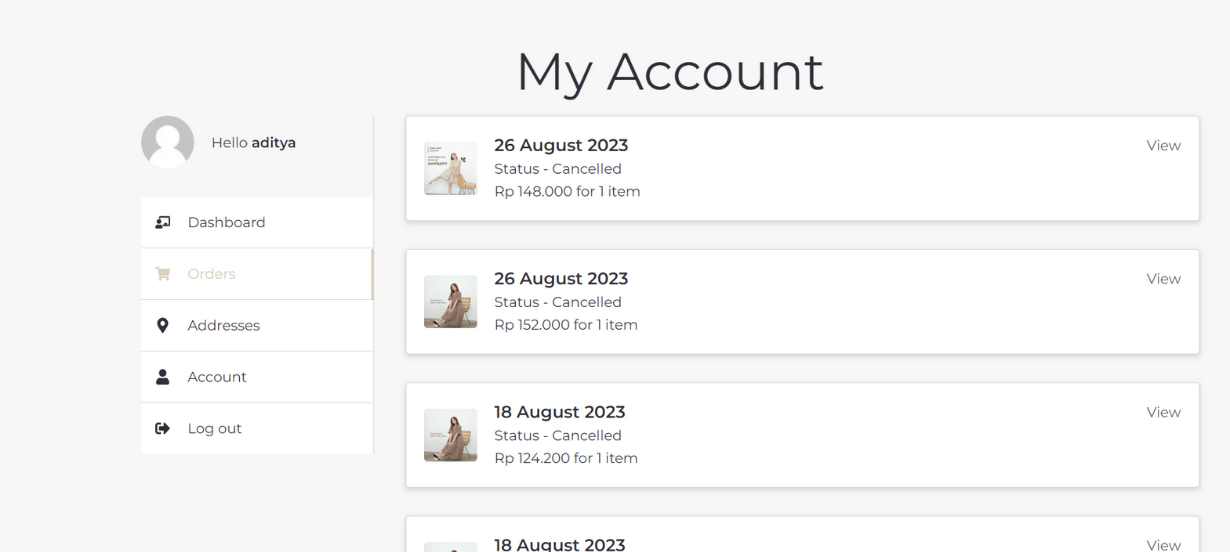Go to the Addresses section
Image resolution: width=1230 pixels, height=552 pixels.
pyautogui.click(x=223, y=326)
